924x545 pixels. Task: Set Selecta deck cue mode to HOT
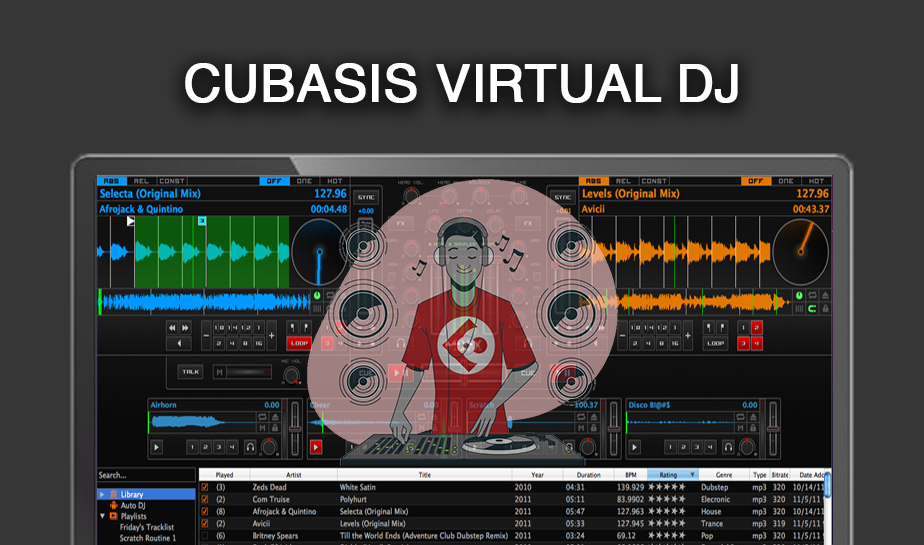coord(335,181)
